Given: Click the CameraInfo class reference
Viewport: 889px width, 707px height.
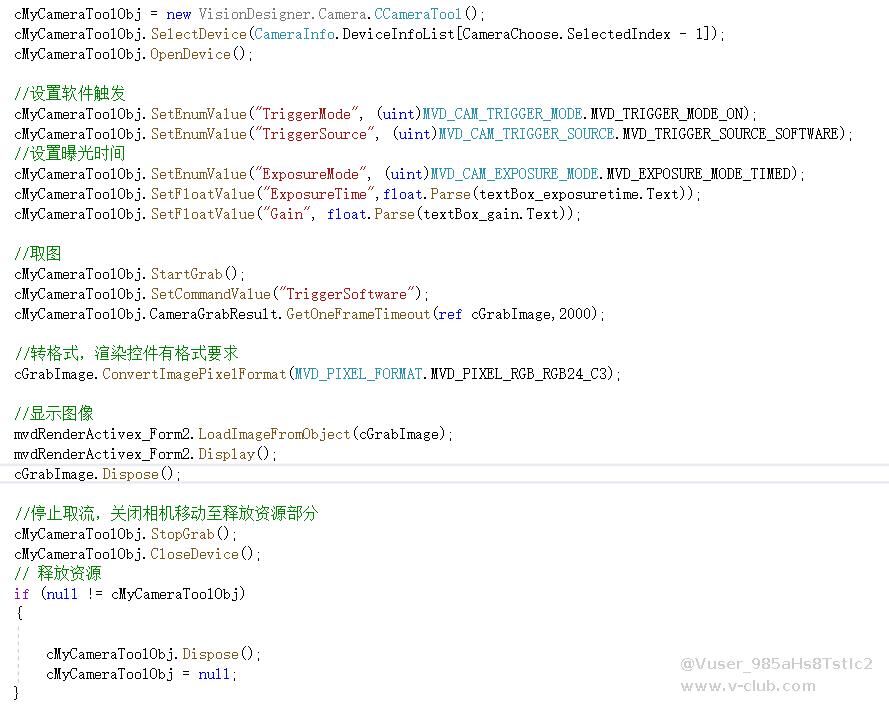Looking at the screenshot, I should [x=294, y=34].
